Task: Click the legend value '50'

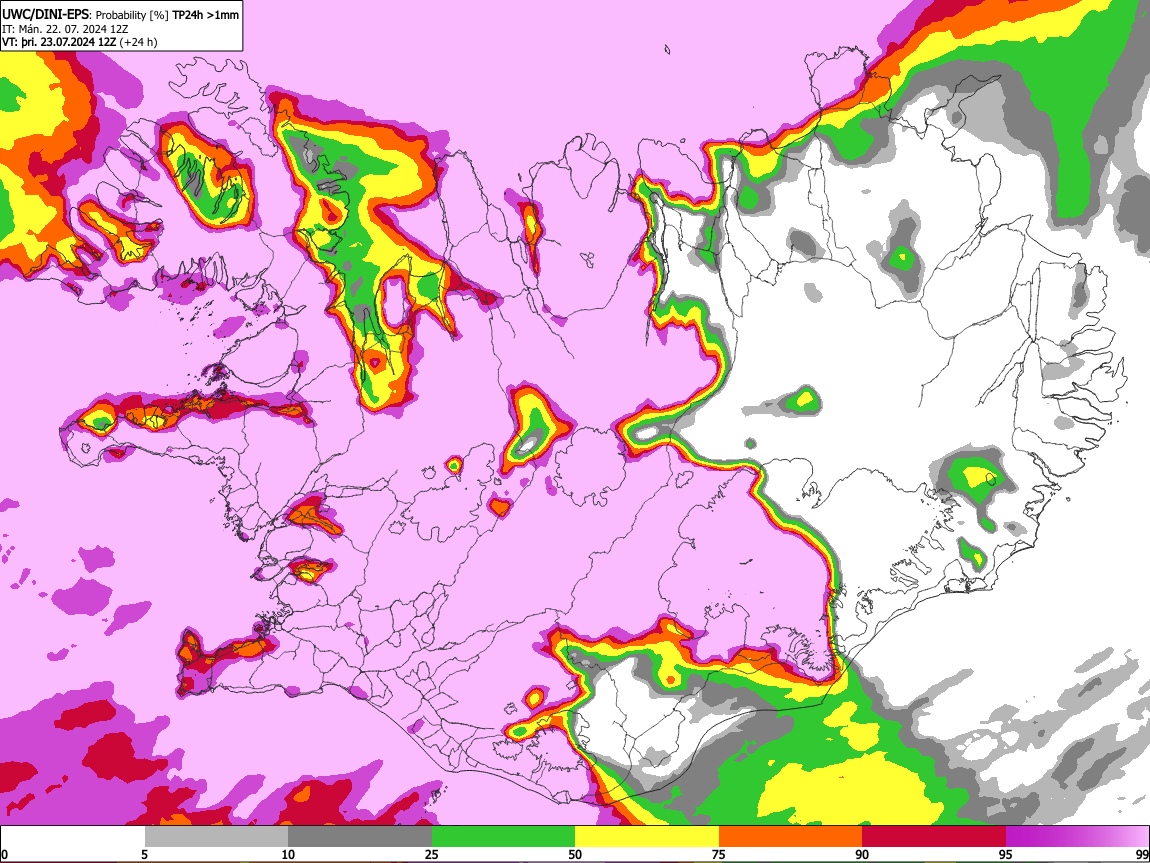Action: (x=575, y=854)
